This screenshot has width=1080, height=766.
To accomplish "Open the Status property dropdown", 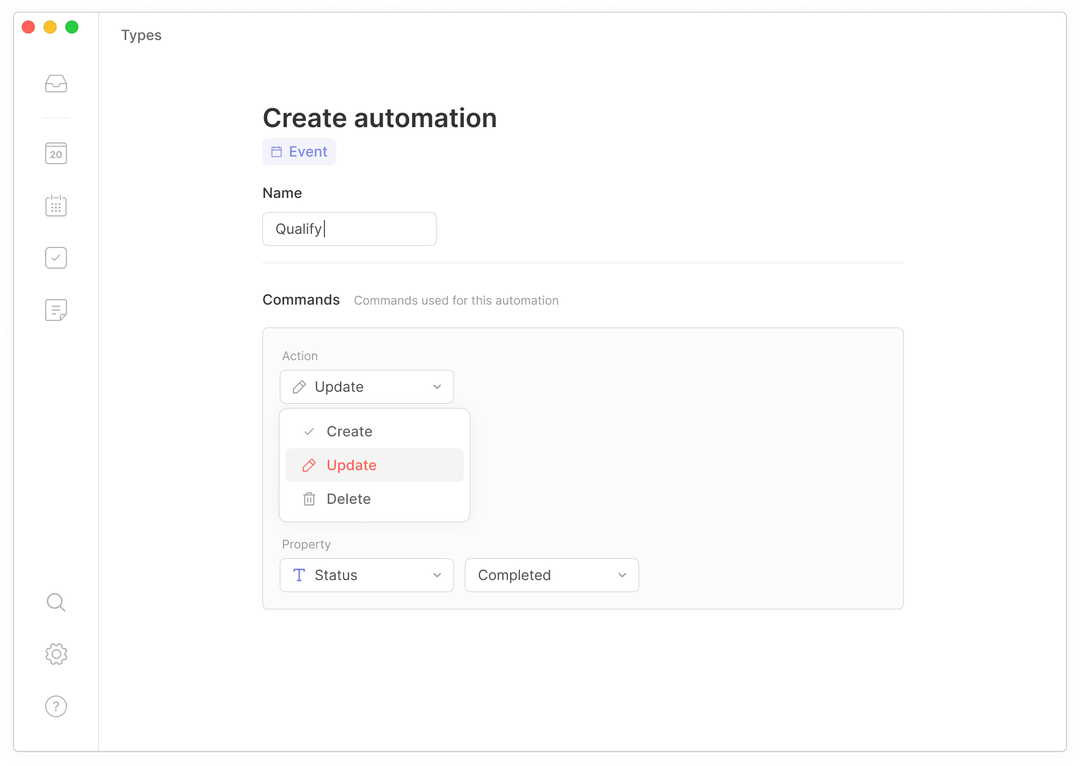I will [x=366, y=575].
